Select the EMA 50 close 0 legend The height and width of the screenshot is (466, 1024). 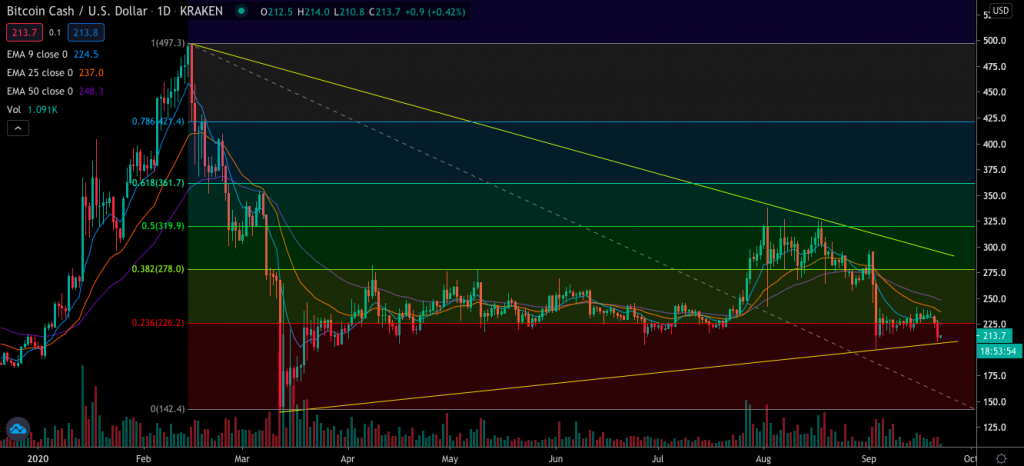pyautogui.click(x=55, y=91)
